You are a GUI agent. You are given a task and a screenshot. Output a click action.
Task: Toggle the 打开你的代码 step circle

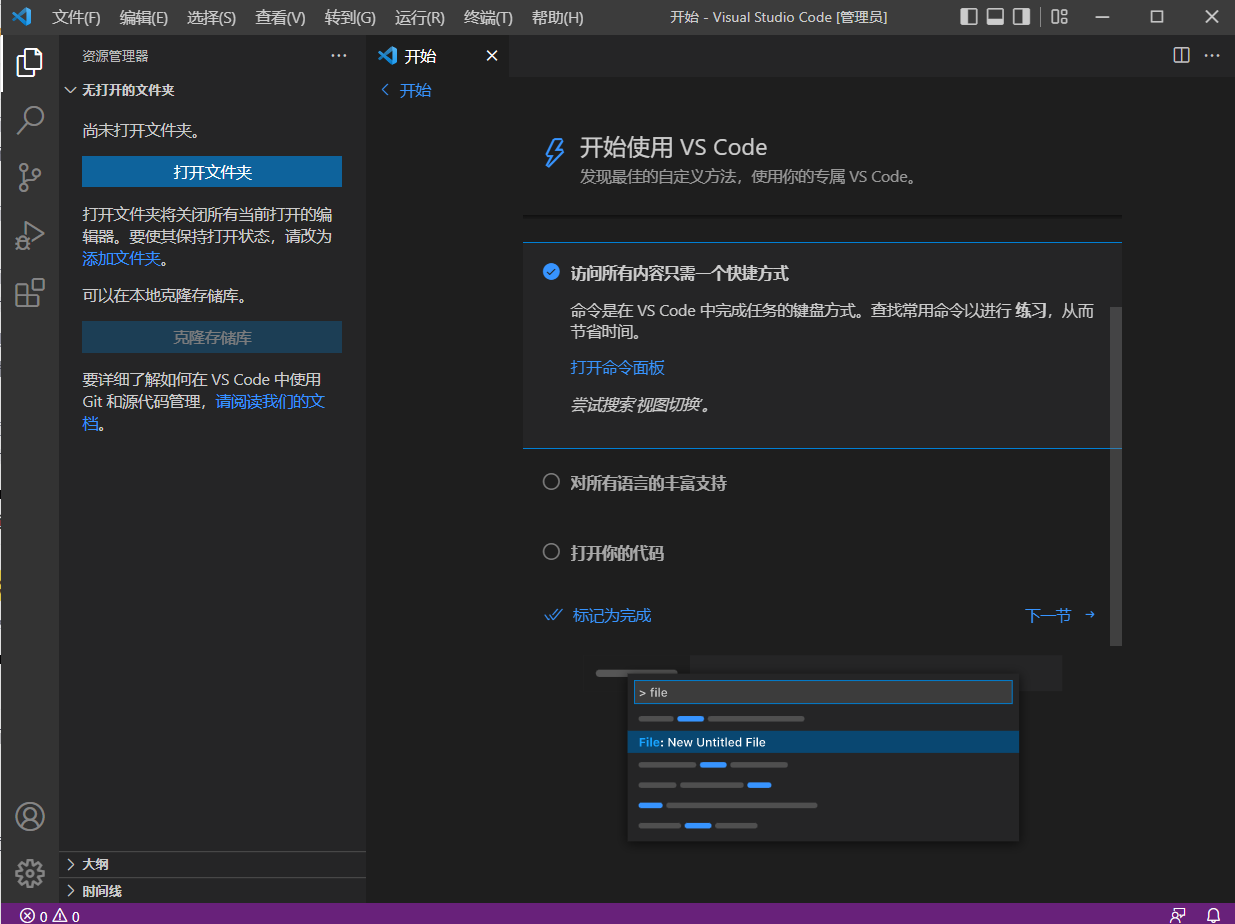point(551,552)
